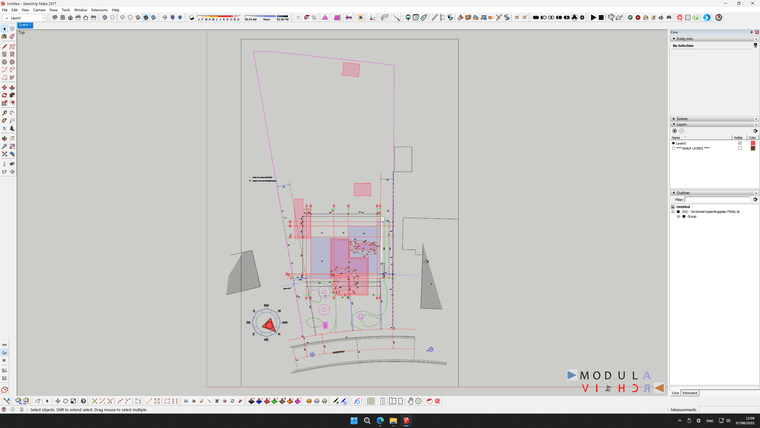Open Windows Start menu in the taskbar

pyautogui.click(x=354, y=421)
